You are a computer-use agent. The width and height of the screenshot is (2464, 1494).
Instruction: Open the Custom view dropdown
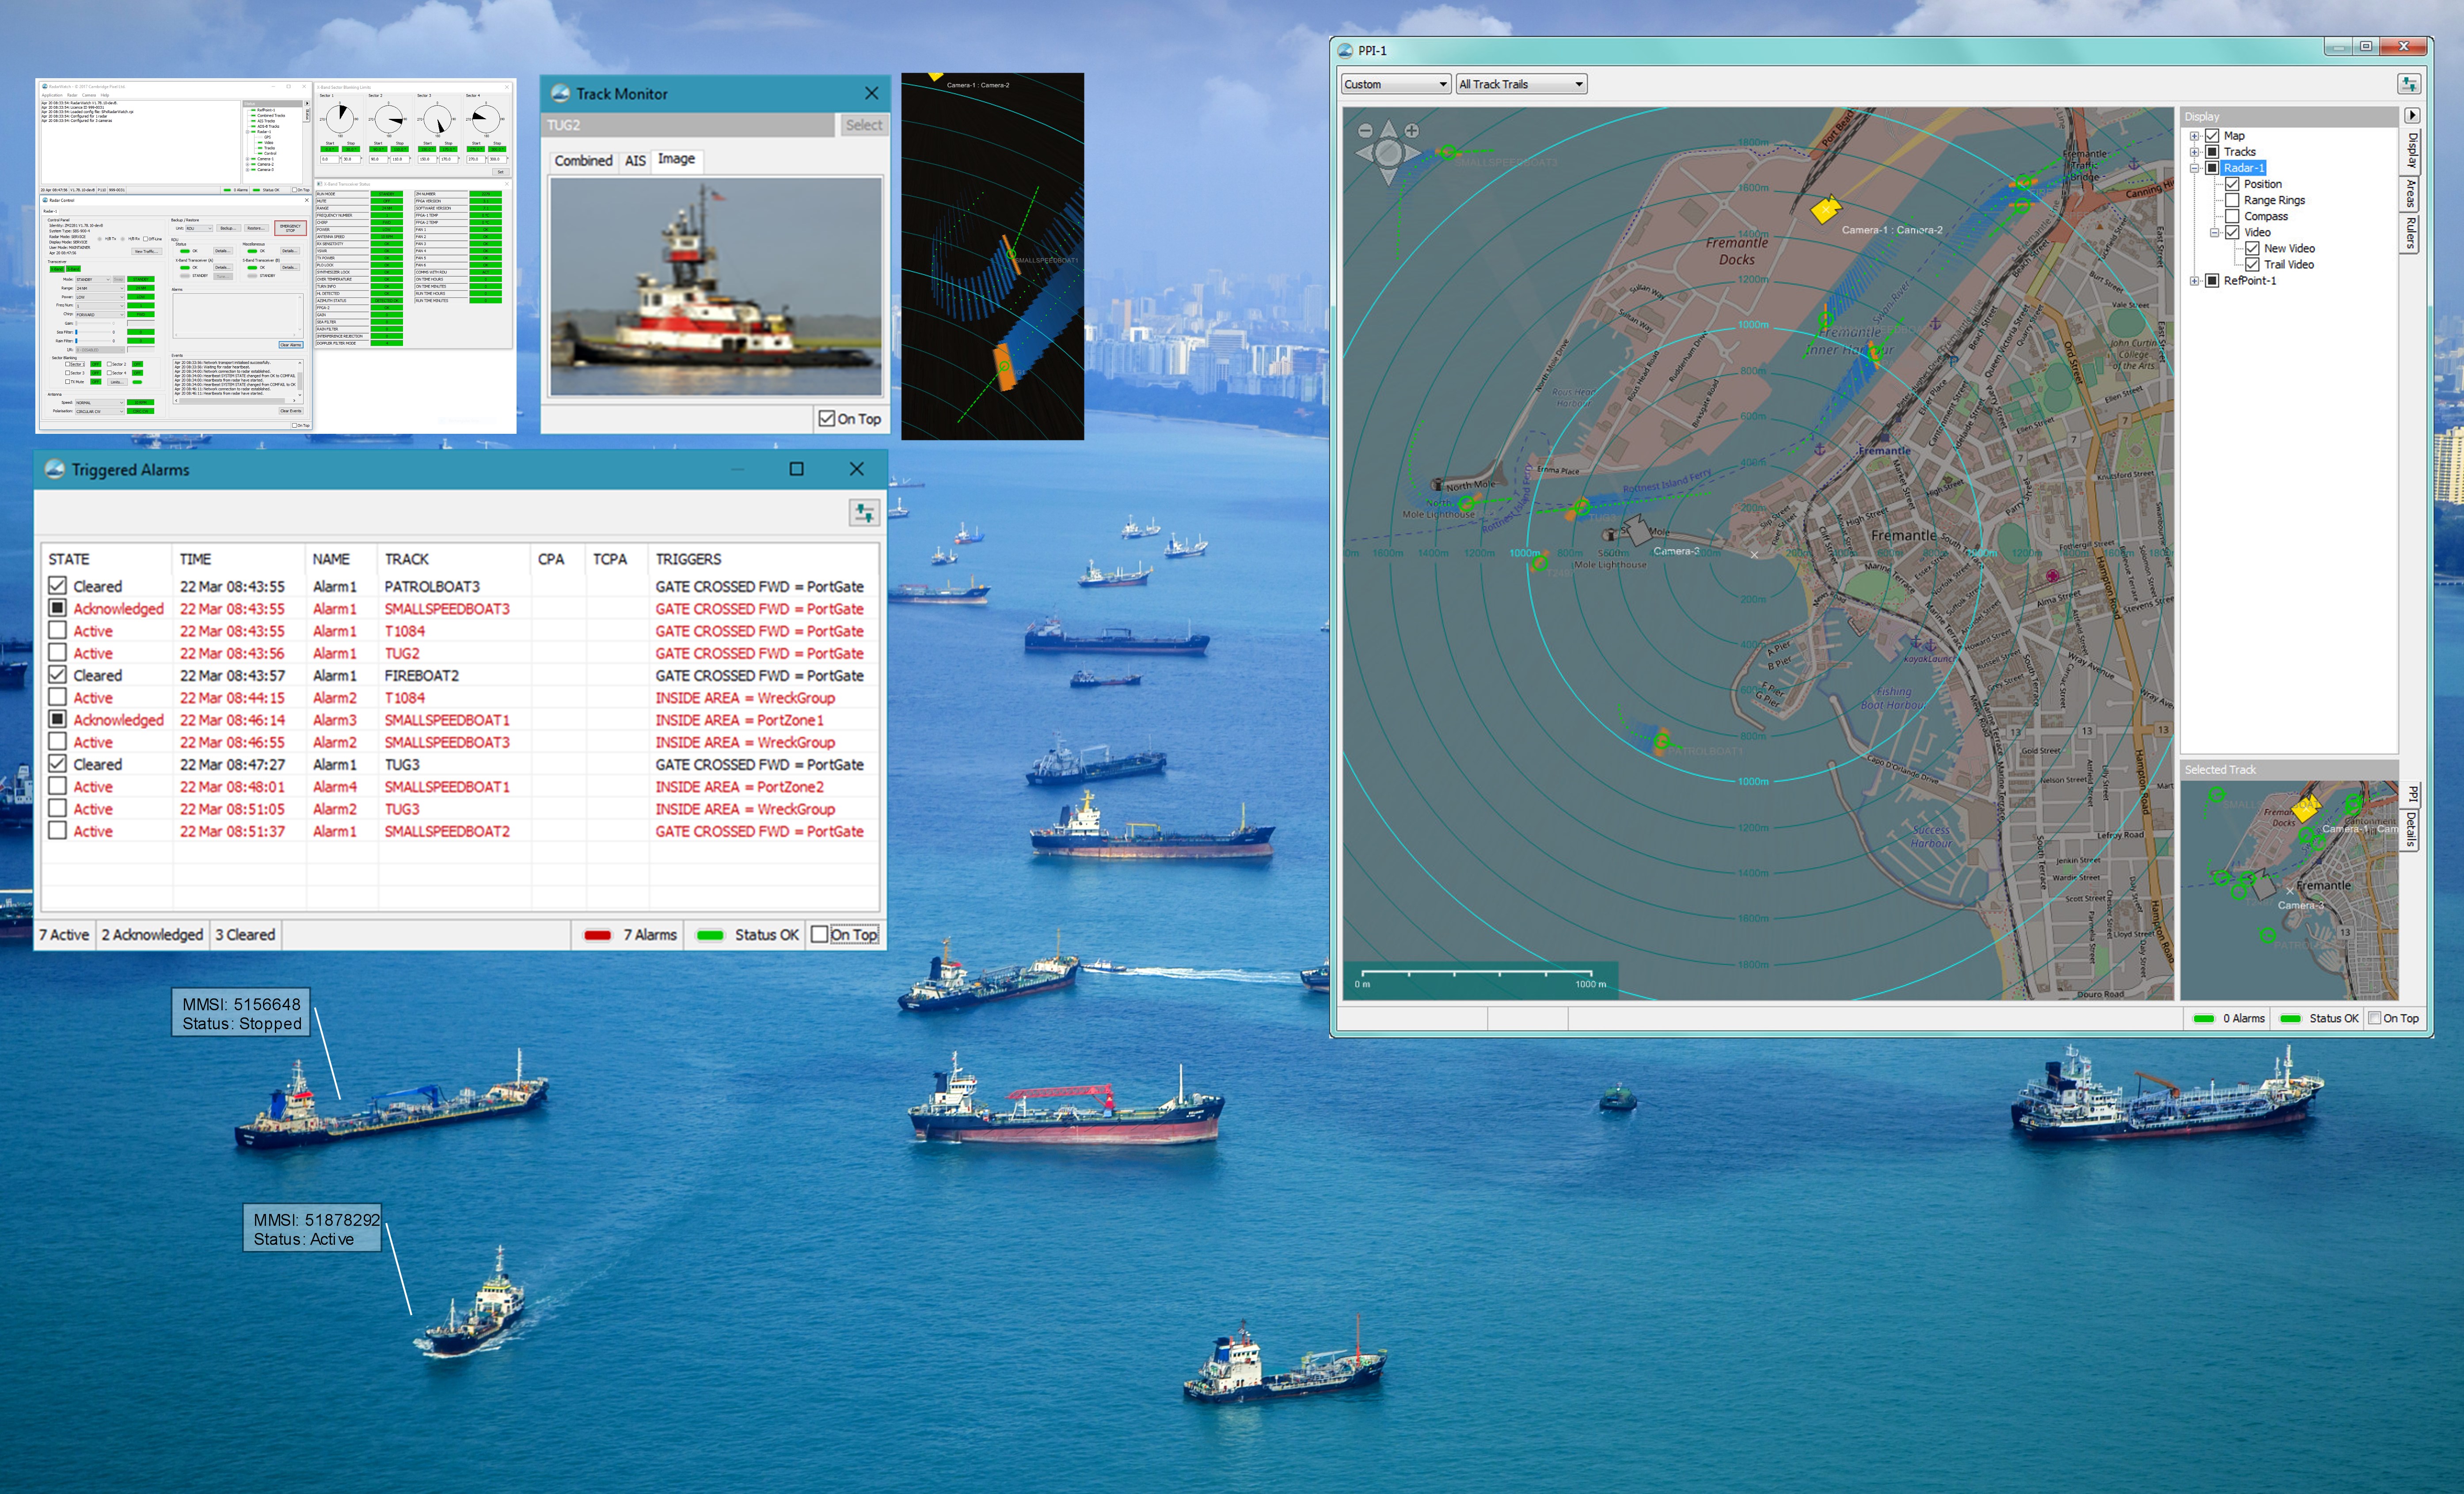pyautogui.click(x=1395, y=84)
